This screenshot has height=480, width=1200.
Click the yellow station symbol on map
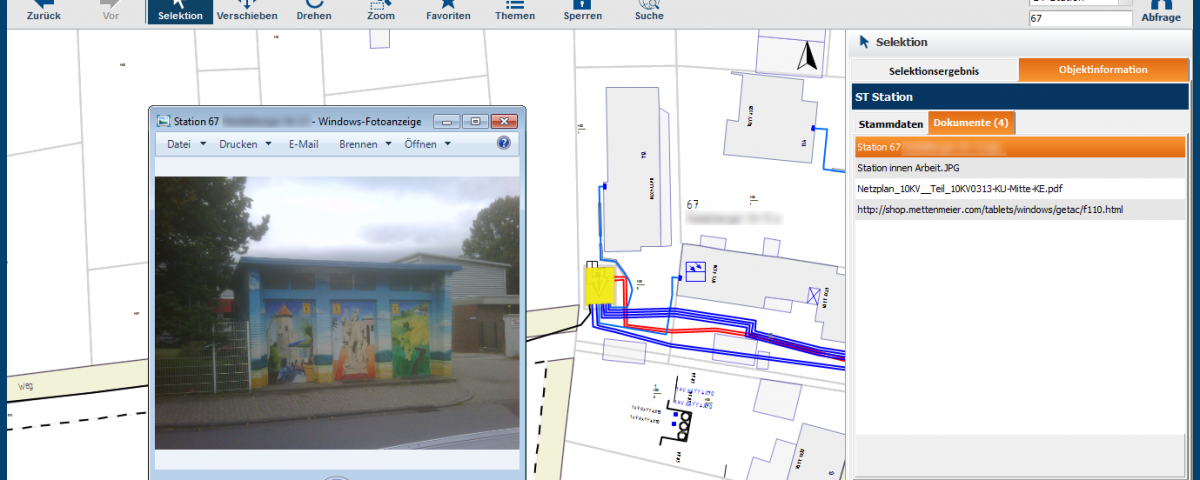pos(599,288)
